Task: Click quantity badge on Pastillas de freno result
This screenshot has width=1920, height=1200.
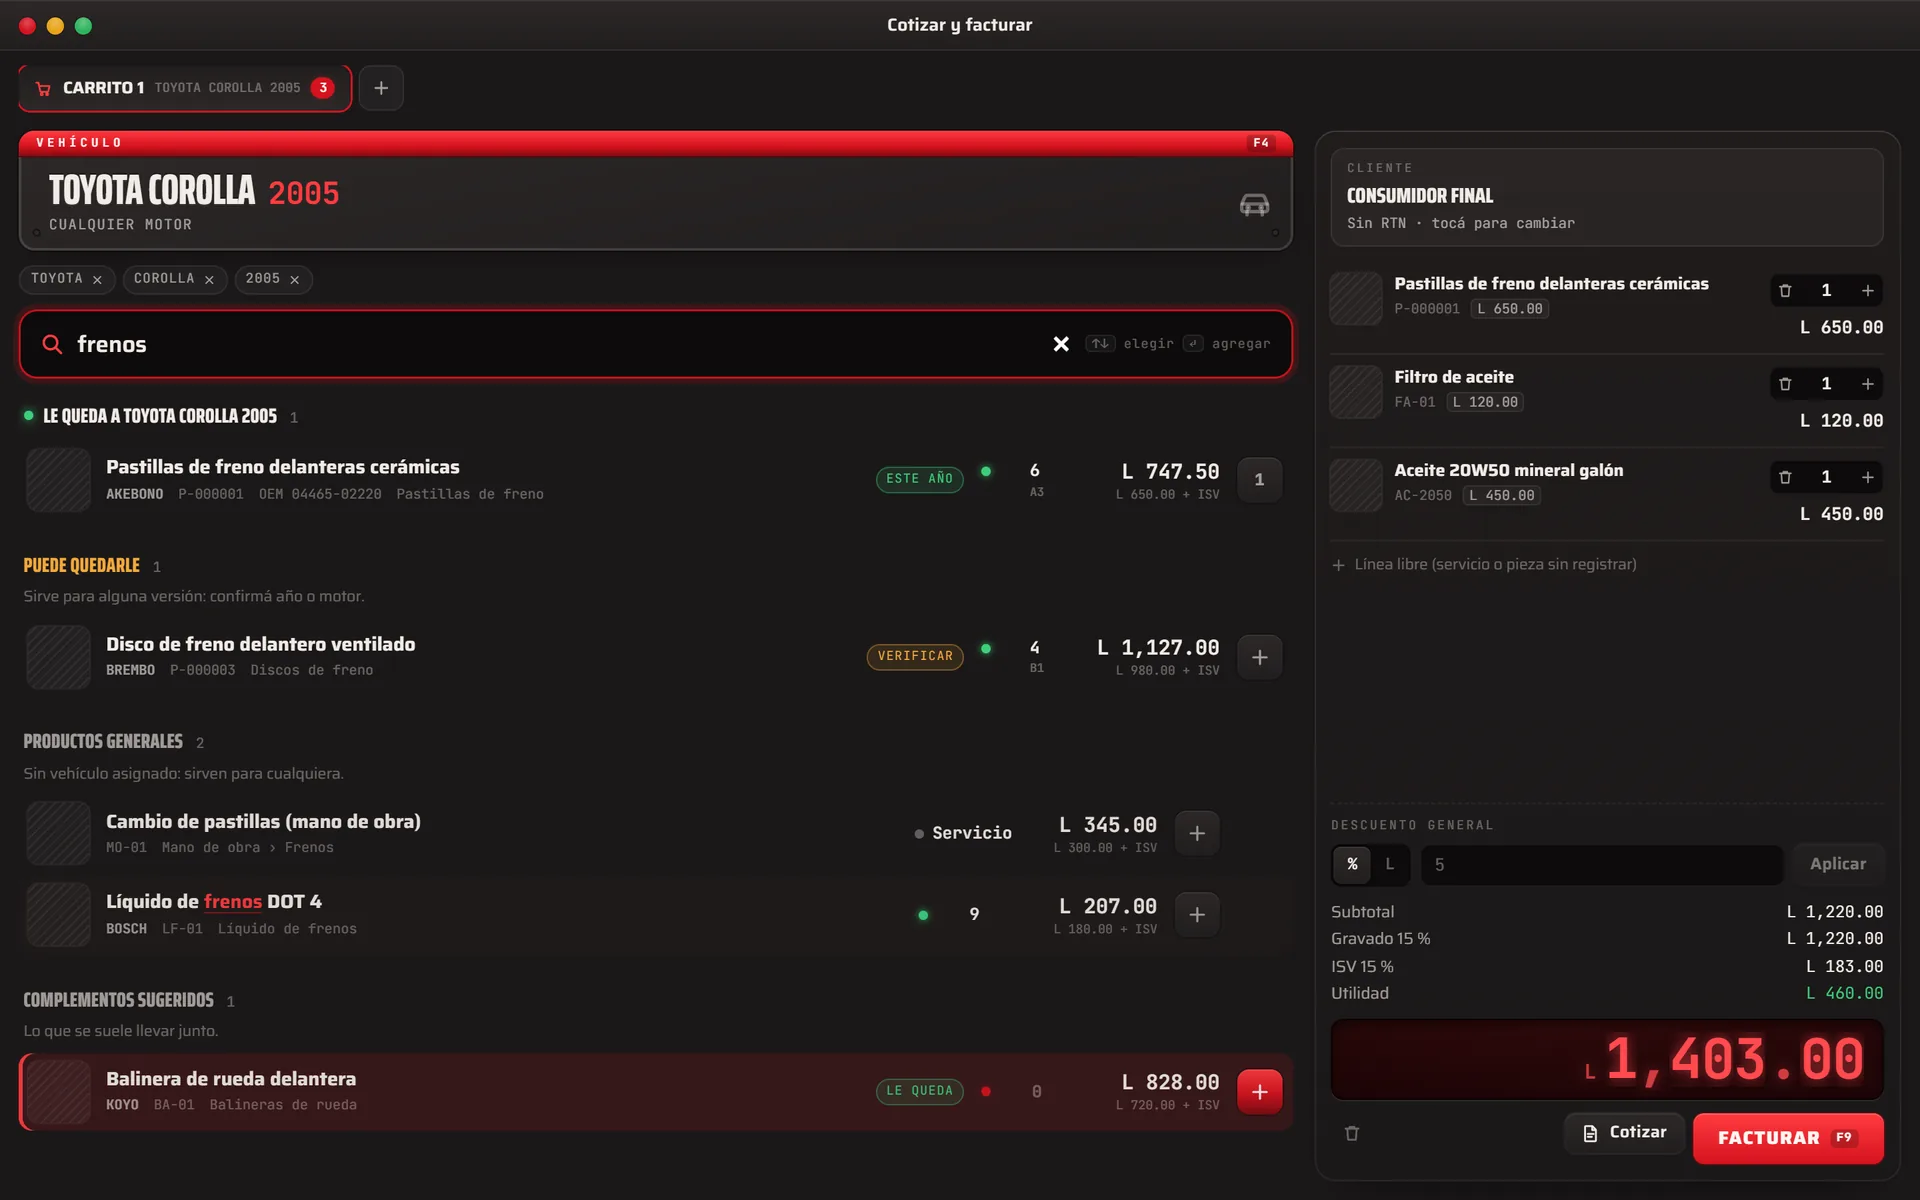Action: [x=1259, y=480]
